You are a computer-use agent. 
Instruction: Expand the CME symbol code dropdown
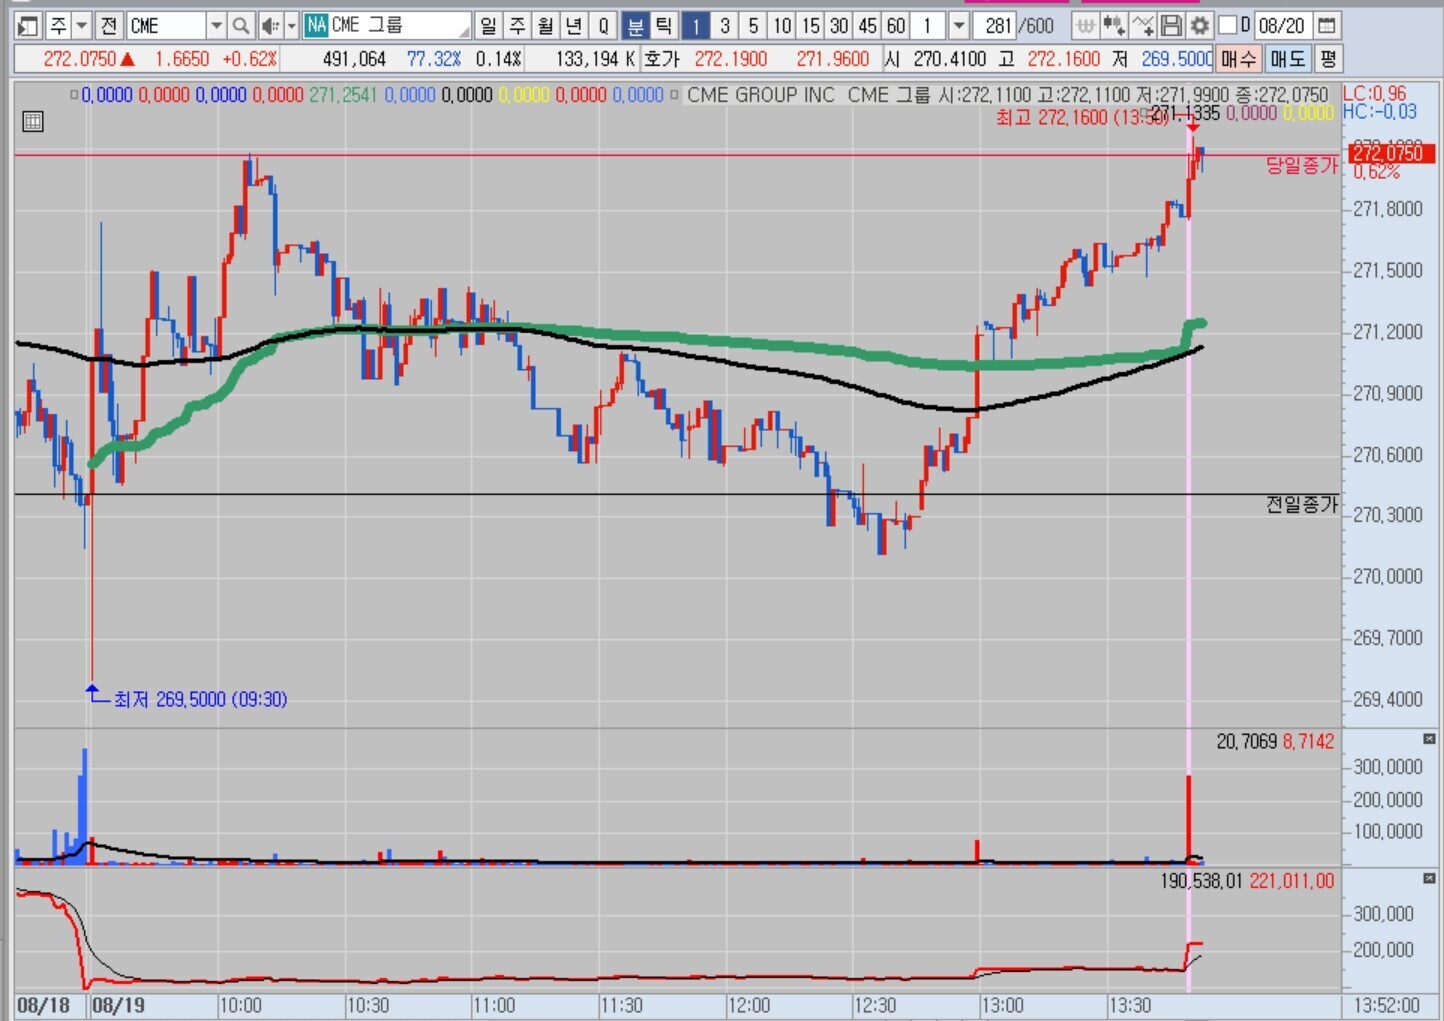(215, 26)
